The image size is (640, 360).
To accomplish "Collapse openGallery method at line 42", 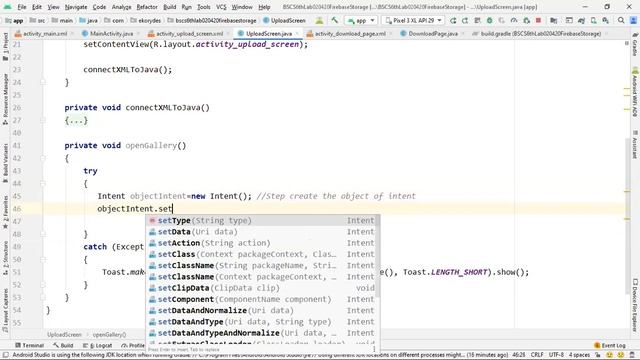I will click(43, 158).
